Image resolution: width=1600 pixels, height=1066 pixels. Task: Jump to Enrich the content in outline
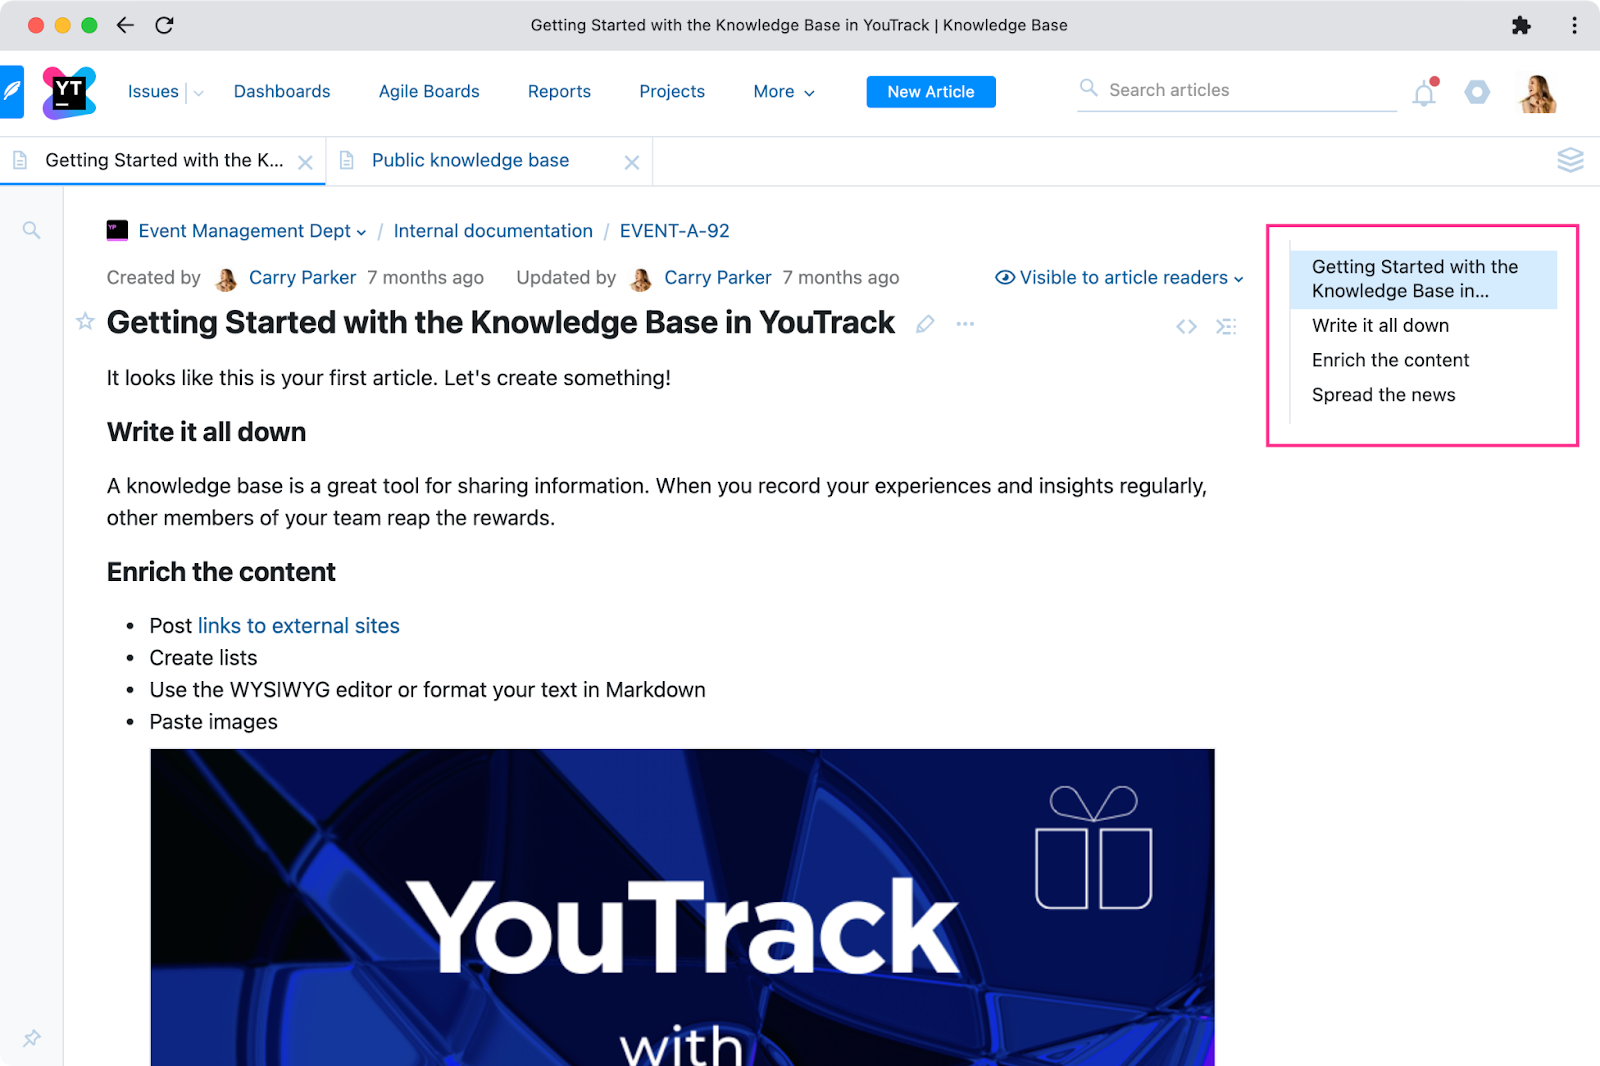1390,360
